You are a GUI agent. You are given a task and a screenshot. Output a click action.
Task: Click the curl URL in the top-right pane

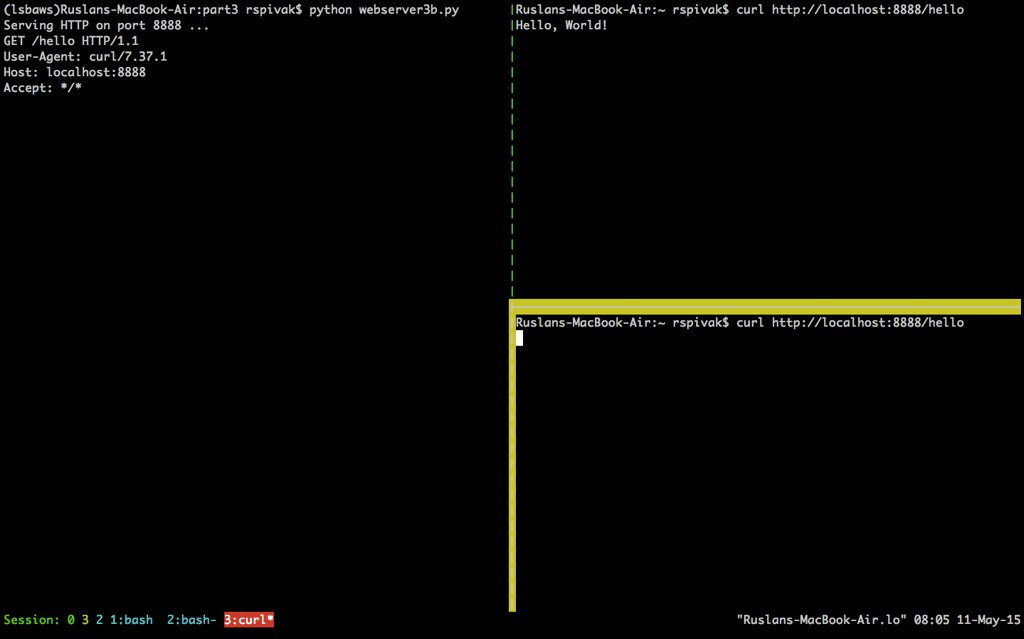868,10
